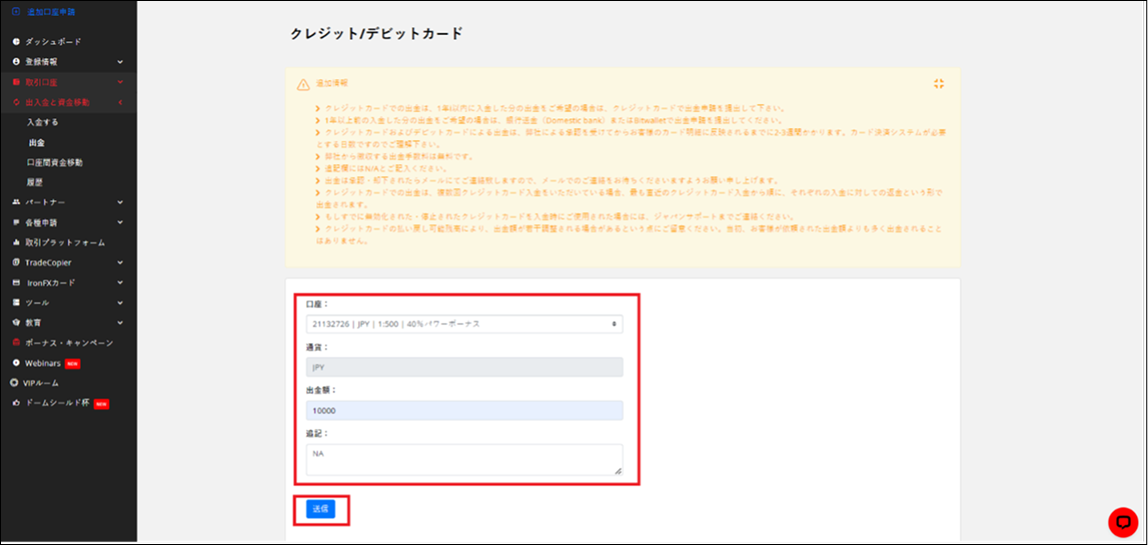Screen dimensions: 1148x545
Task: Select 入金する in the sidebar submenu
Action: (43, 122)
